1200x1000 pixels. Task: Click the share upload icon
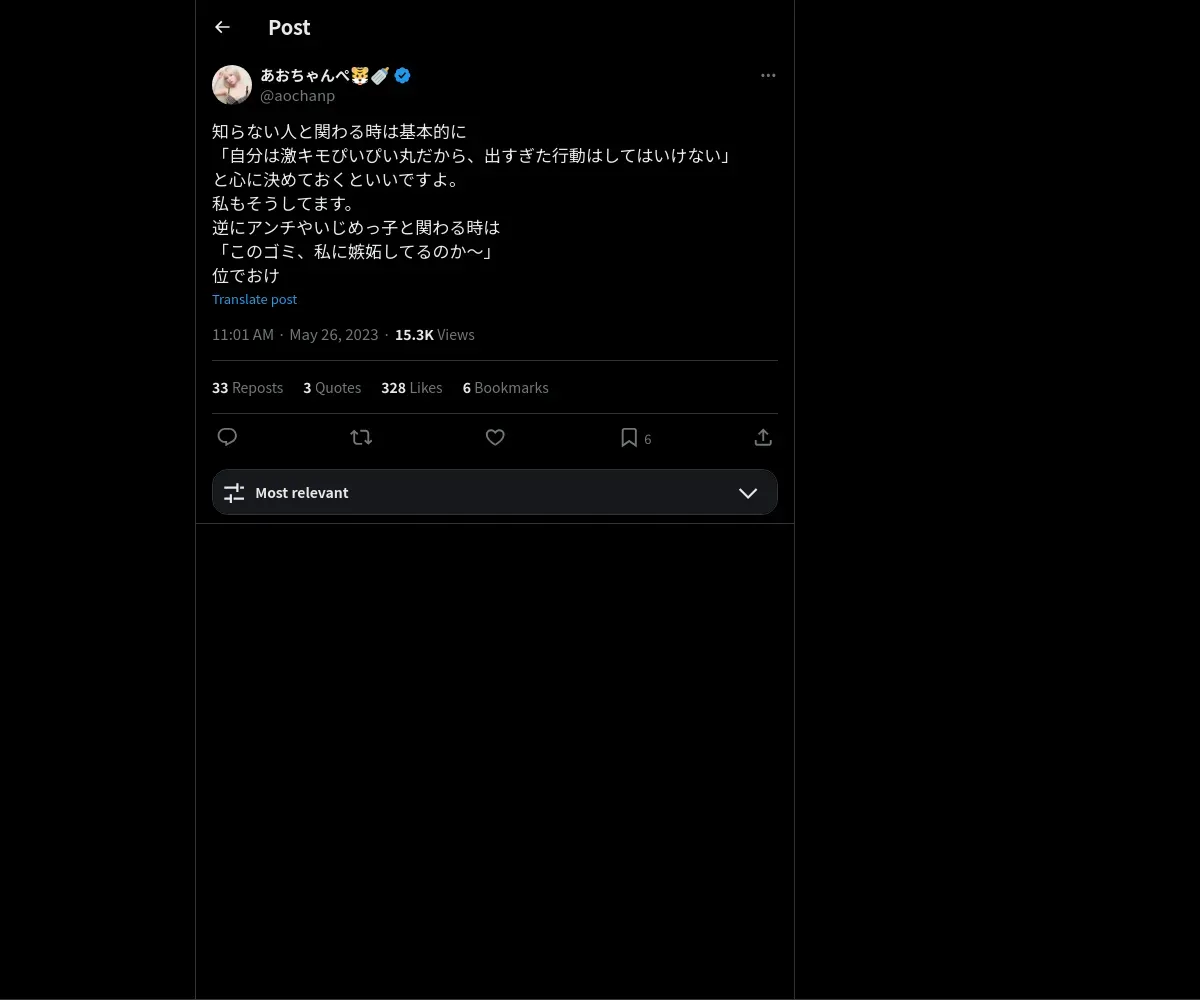click(763, 437)
